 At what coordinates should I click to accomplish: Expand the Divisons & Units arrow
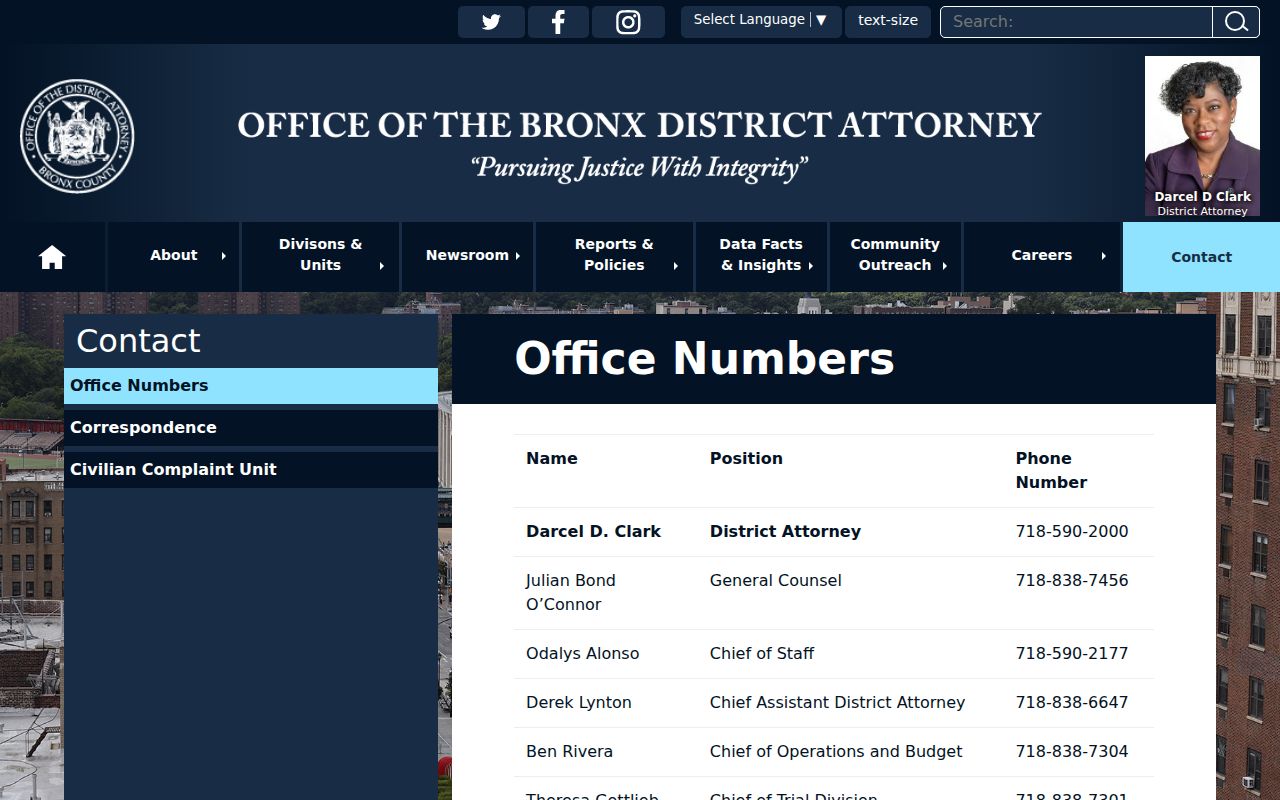(x=382, y=266)
